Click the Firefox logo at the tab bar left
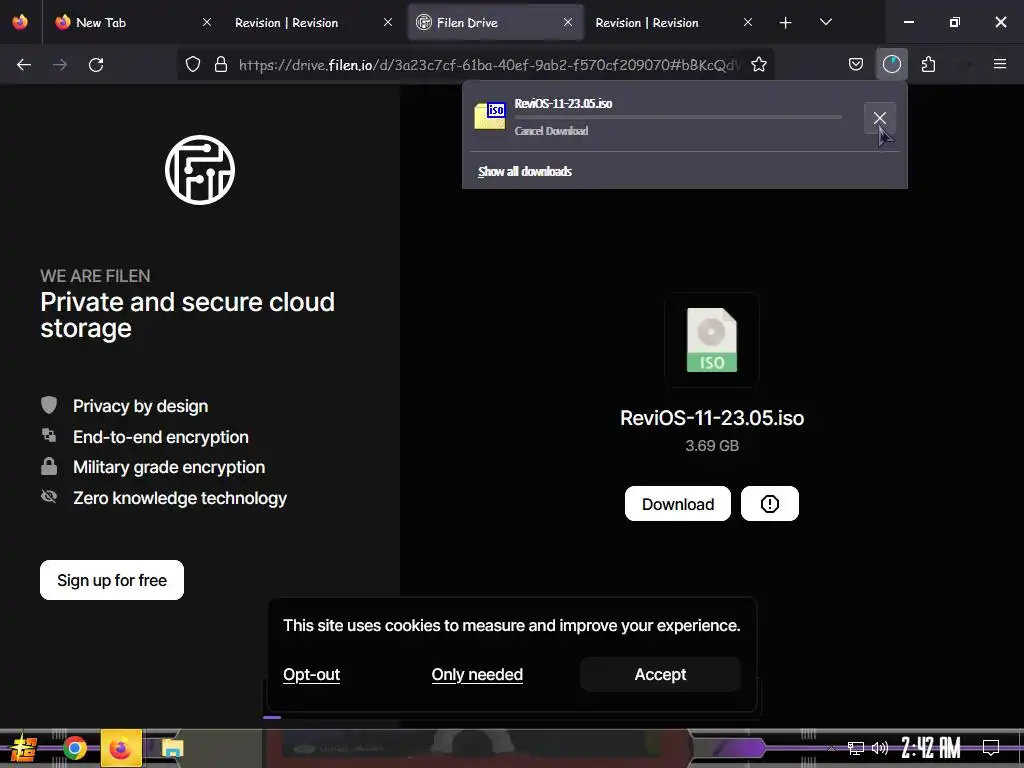The image size is (1024, 768). pos(20,22)
